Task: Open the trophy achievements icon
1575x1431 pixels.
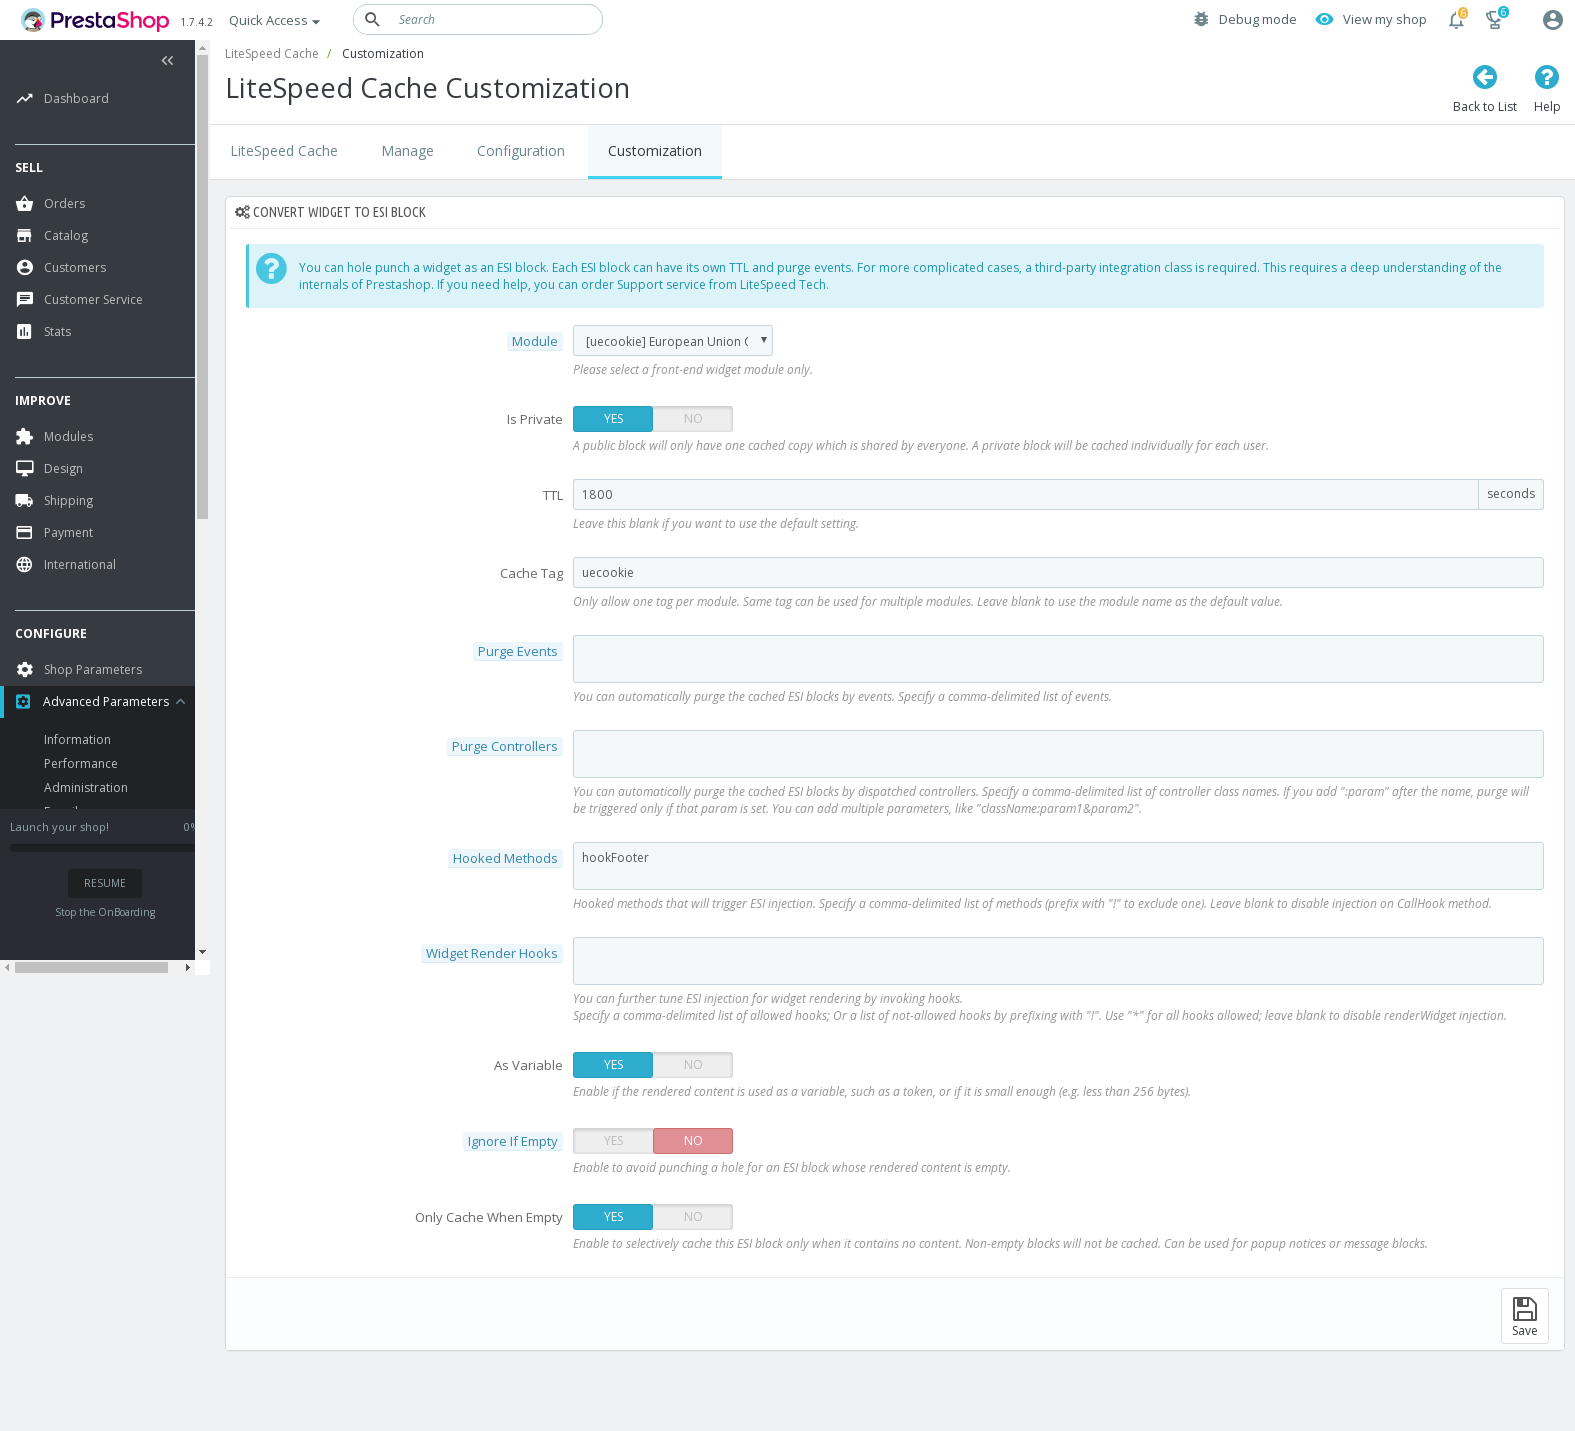Action: point(1495,19)
